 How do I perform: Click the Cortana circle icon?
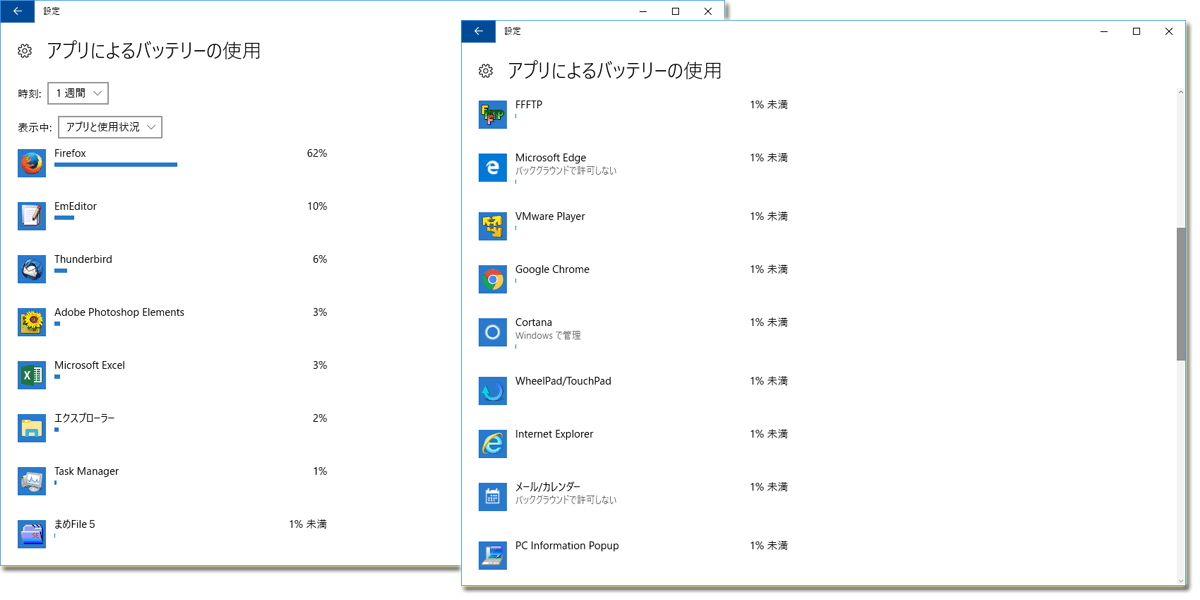(x=493, y=332)
